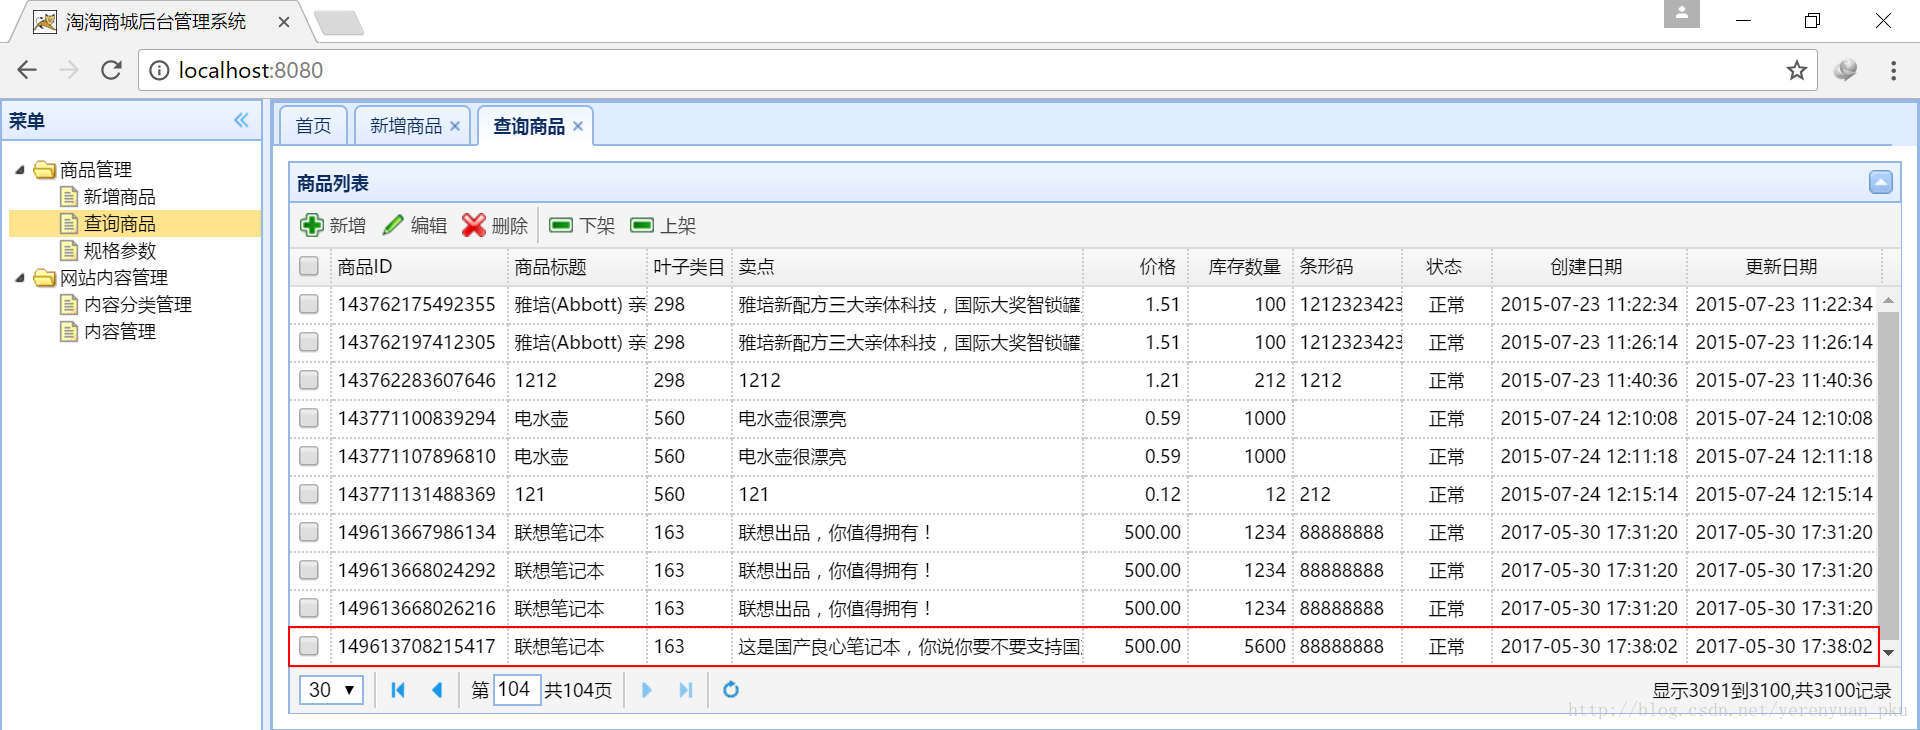This screenshot has width=1920, height=730.
Task: Click the 更新日期 column header
Action: pyautogui.click(x=1784, y=267)
